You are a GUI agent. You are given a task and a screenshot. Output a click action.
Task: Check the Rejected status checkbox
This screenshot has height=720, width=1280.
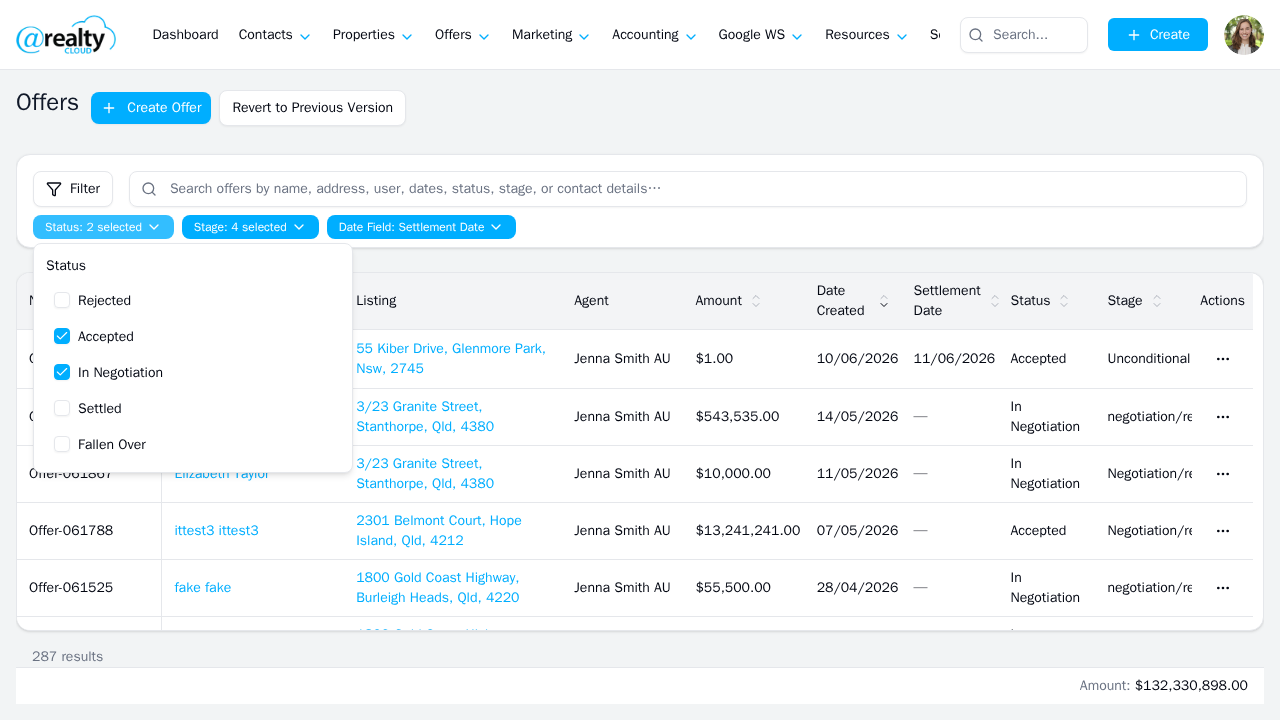pyautogui.click(x=62, y=301)
